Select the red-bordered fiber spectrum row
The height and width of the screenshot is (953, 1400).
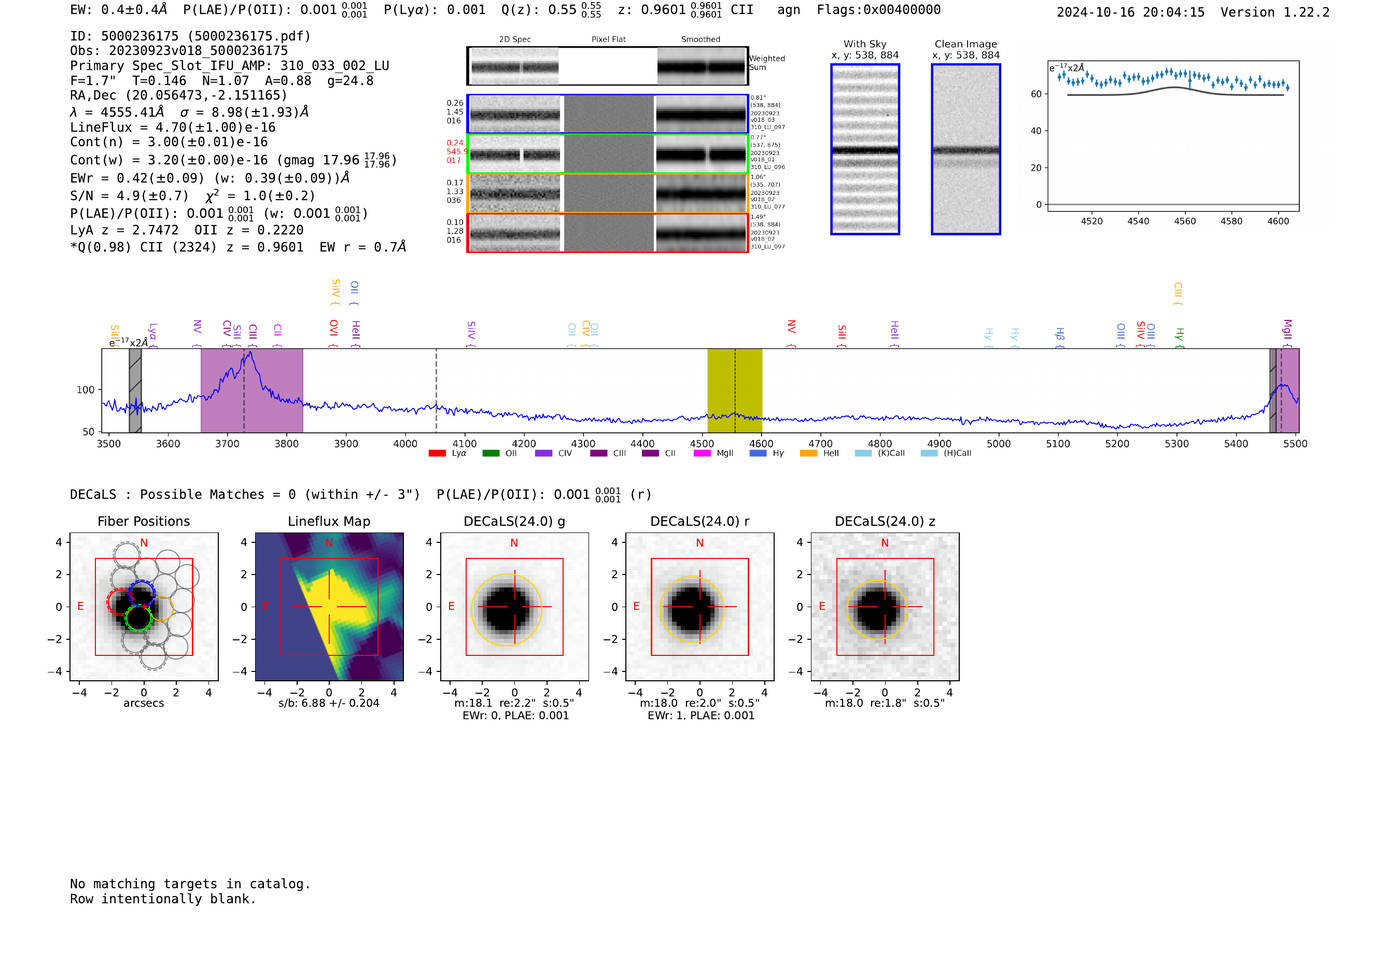point(607,232)
